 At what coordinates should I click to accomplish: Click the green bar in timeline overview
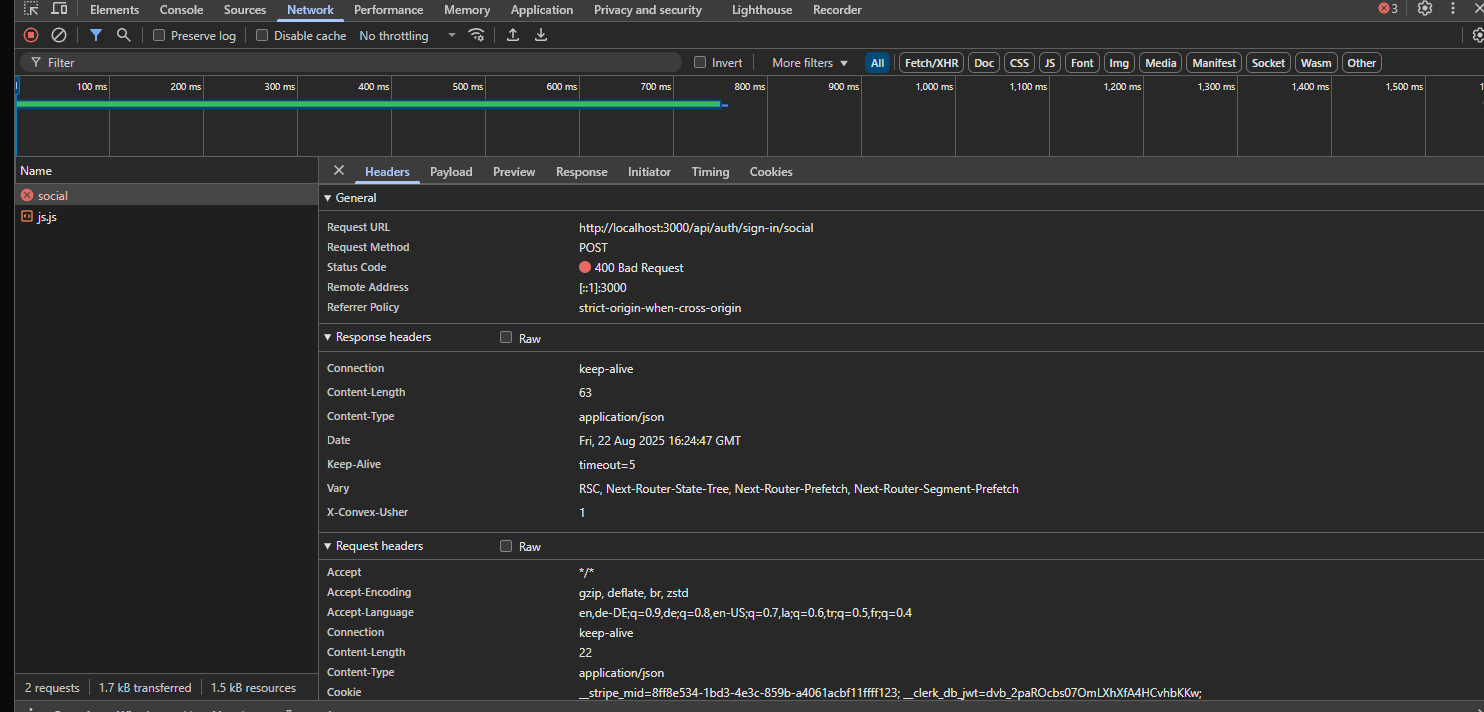368,104
